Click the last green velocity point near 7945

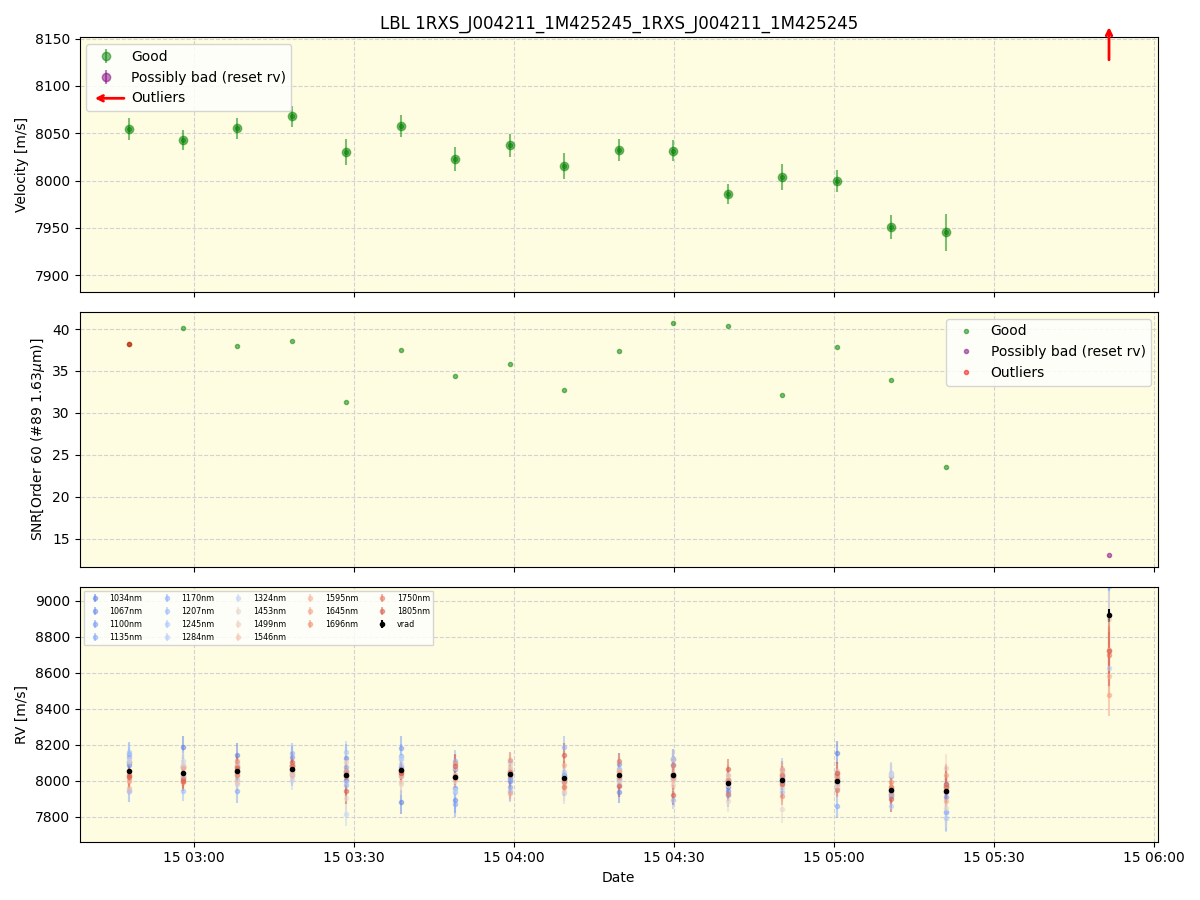point(946,232)
